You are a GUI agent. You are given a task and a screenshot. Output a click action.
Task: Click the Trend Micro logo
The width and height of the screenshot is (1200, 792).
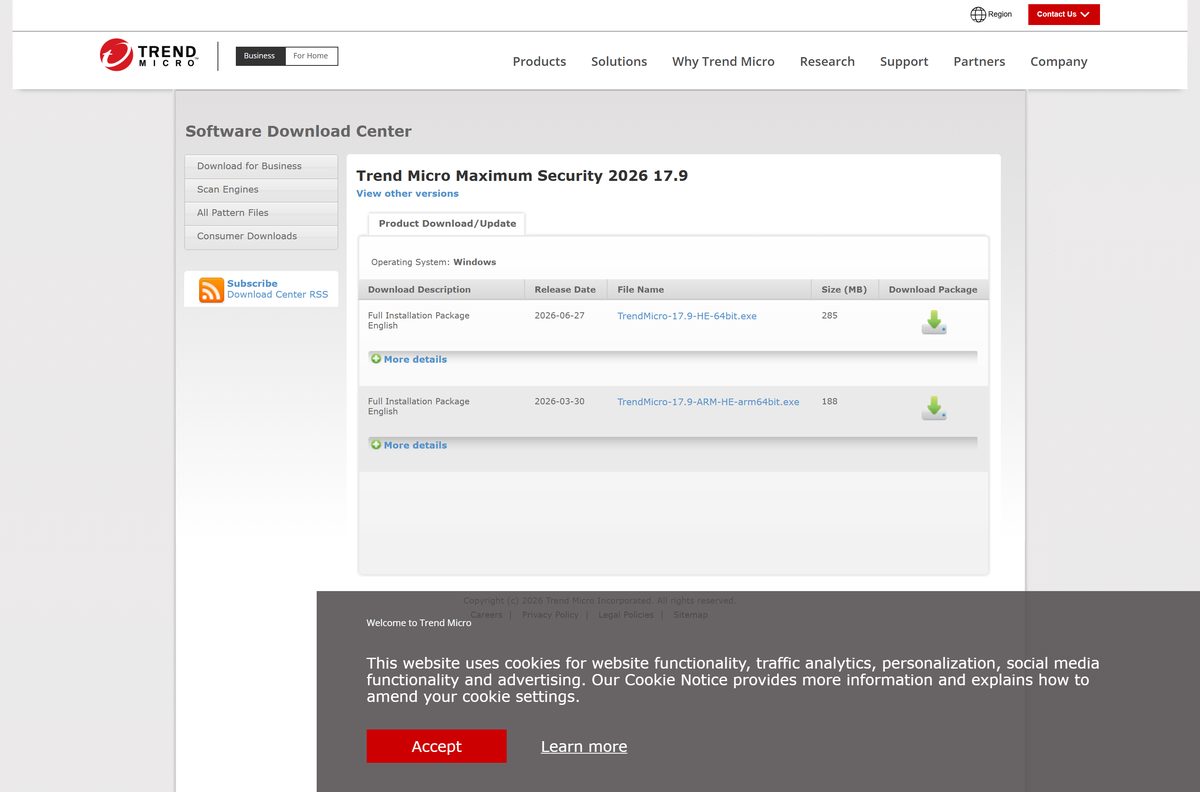148,55
